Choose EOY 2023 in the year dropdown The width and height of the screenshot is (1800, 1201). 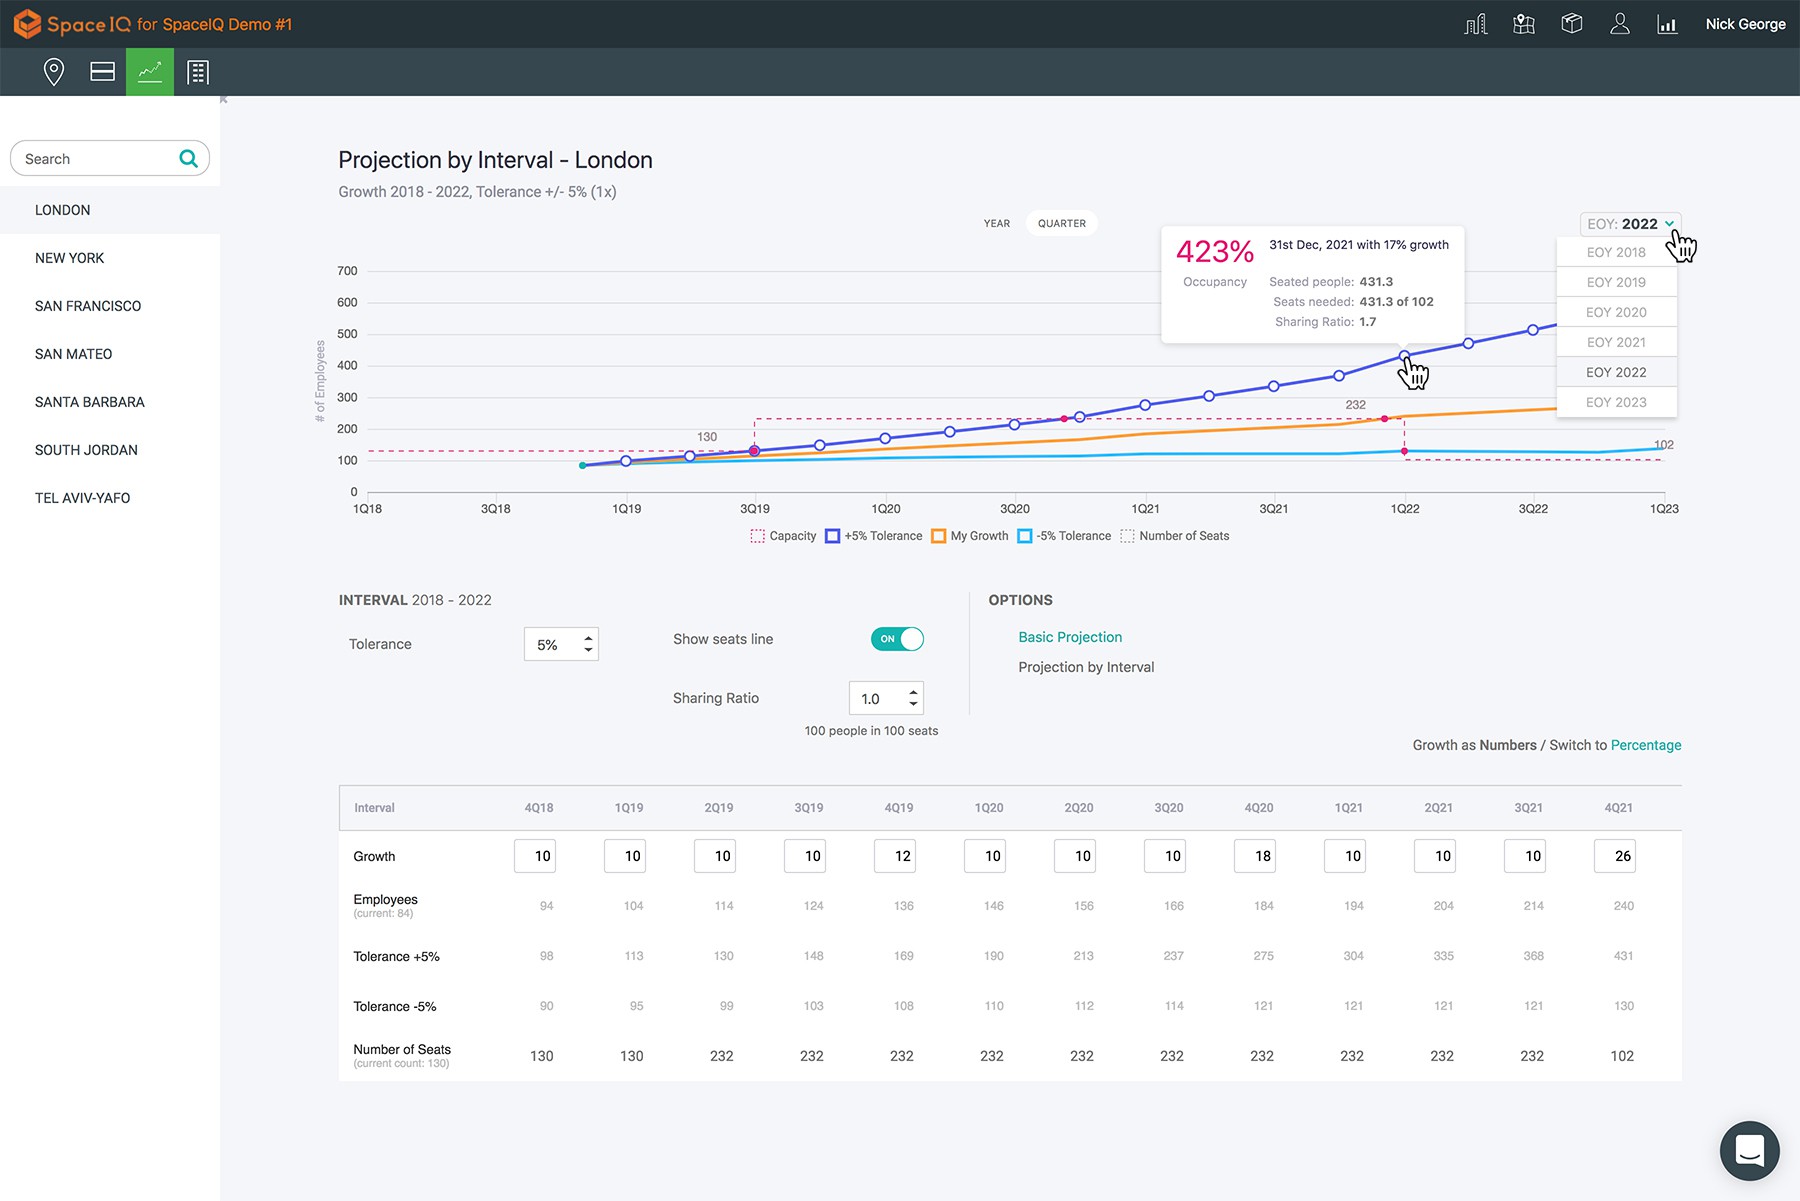click(x=1615, y=402)
